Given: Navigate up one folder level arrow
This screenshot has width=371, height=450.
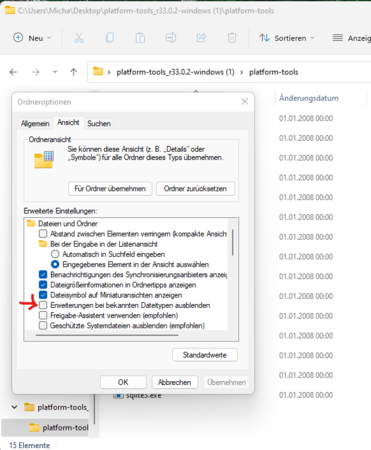Looking at the screenshot, I should coord(74,72).
